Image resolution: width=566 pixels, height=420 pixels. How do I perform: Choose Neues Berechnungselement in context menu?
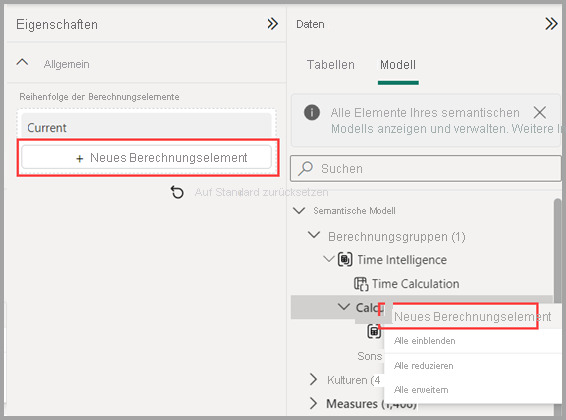click(472, 316)
